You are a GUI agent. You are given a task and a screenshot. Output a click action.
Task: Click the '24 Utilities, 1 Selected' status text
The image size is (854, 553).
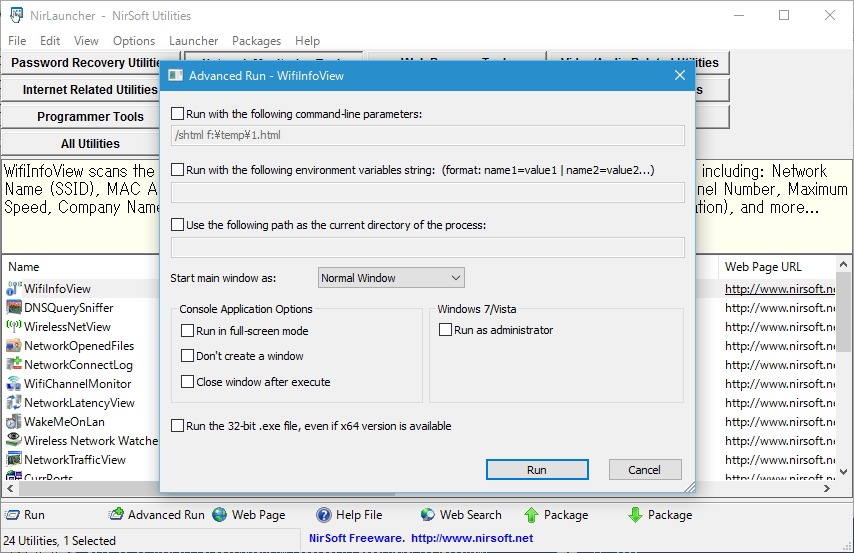click(59, 540)
